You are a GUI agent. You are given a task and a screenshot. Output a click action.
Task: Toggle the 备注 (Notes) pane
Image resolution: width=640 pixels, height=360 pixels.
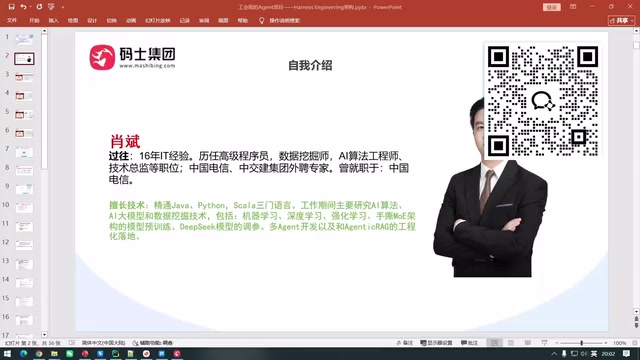coord(405,343)
